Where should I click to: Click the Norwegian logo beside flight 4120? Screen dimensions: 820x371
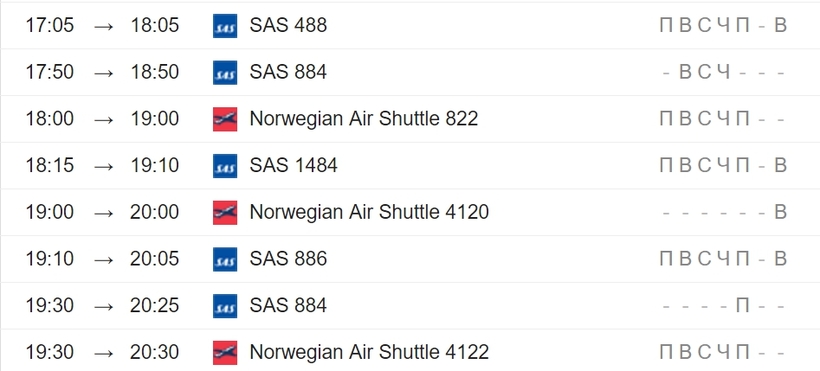coord(225,212)
